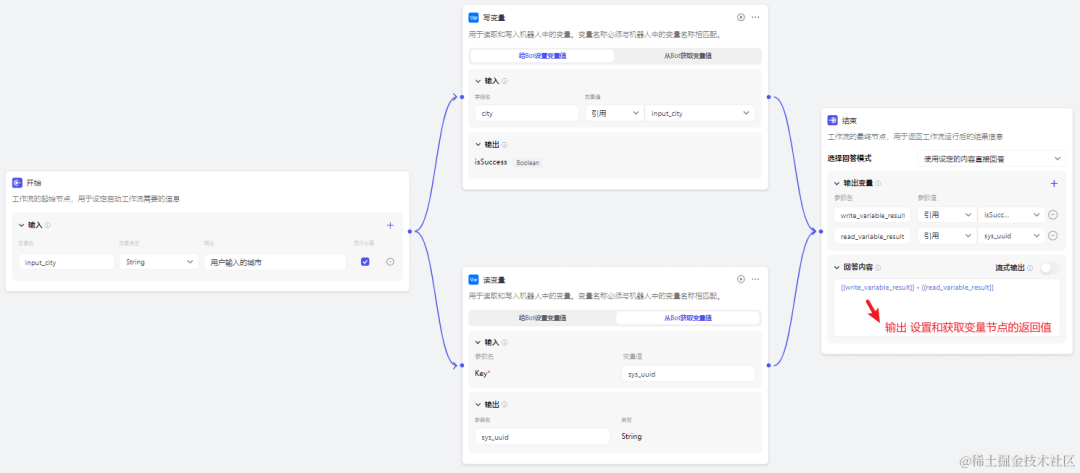Remove the read_variable_result output row

click(x=1053, y=236)
